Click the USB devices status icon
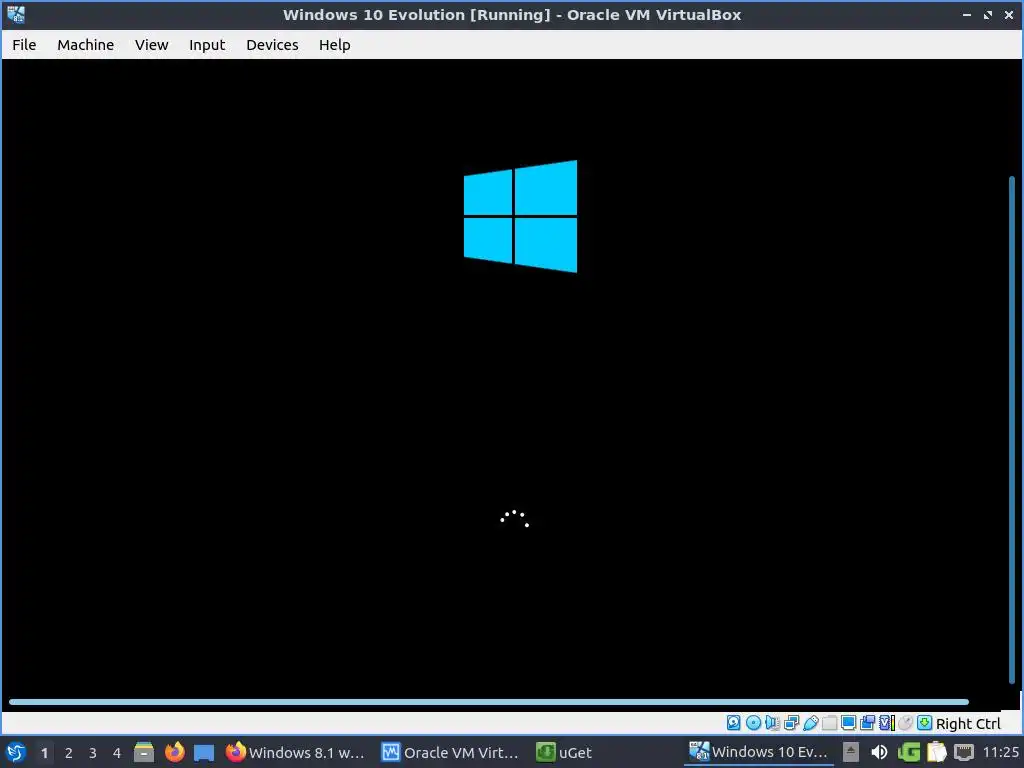This screenshot has width=1024, height=768. pos(810,723)
